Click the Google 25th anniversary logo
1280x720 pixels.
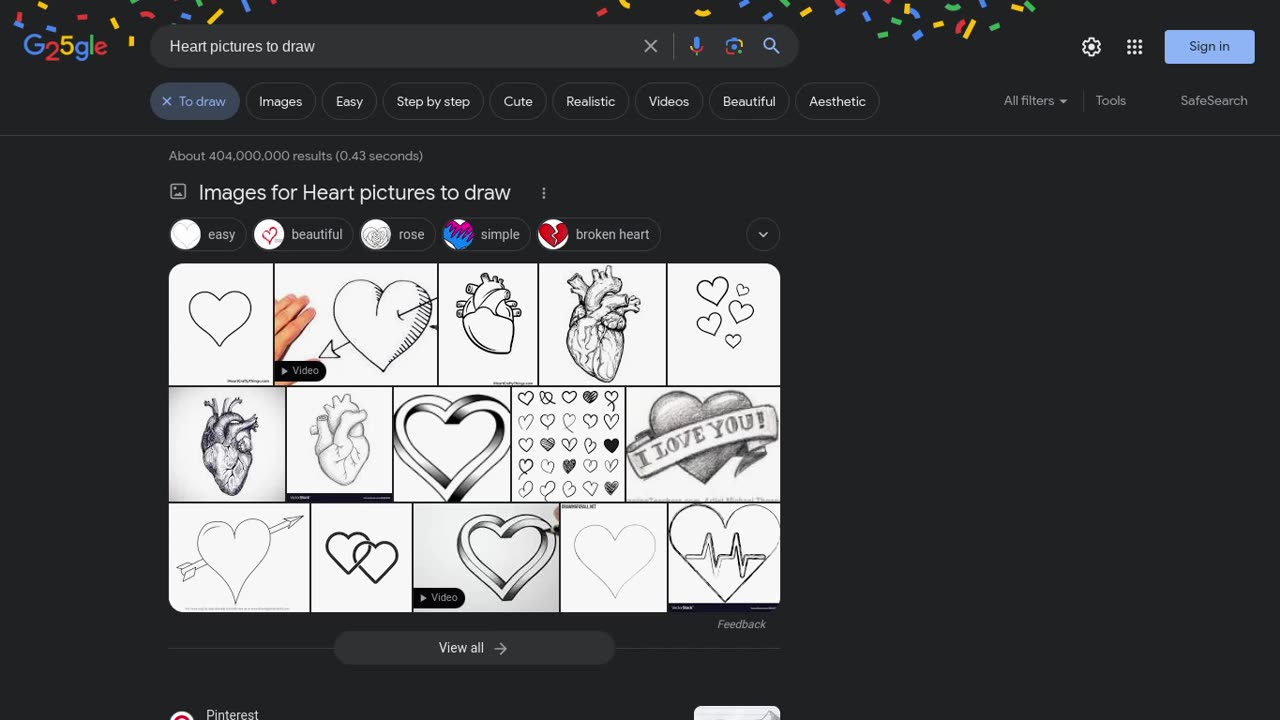pyautogui.click(x=66, y=46)
